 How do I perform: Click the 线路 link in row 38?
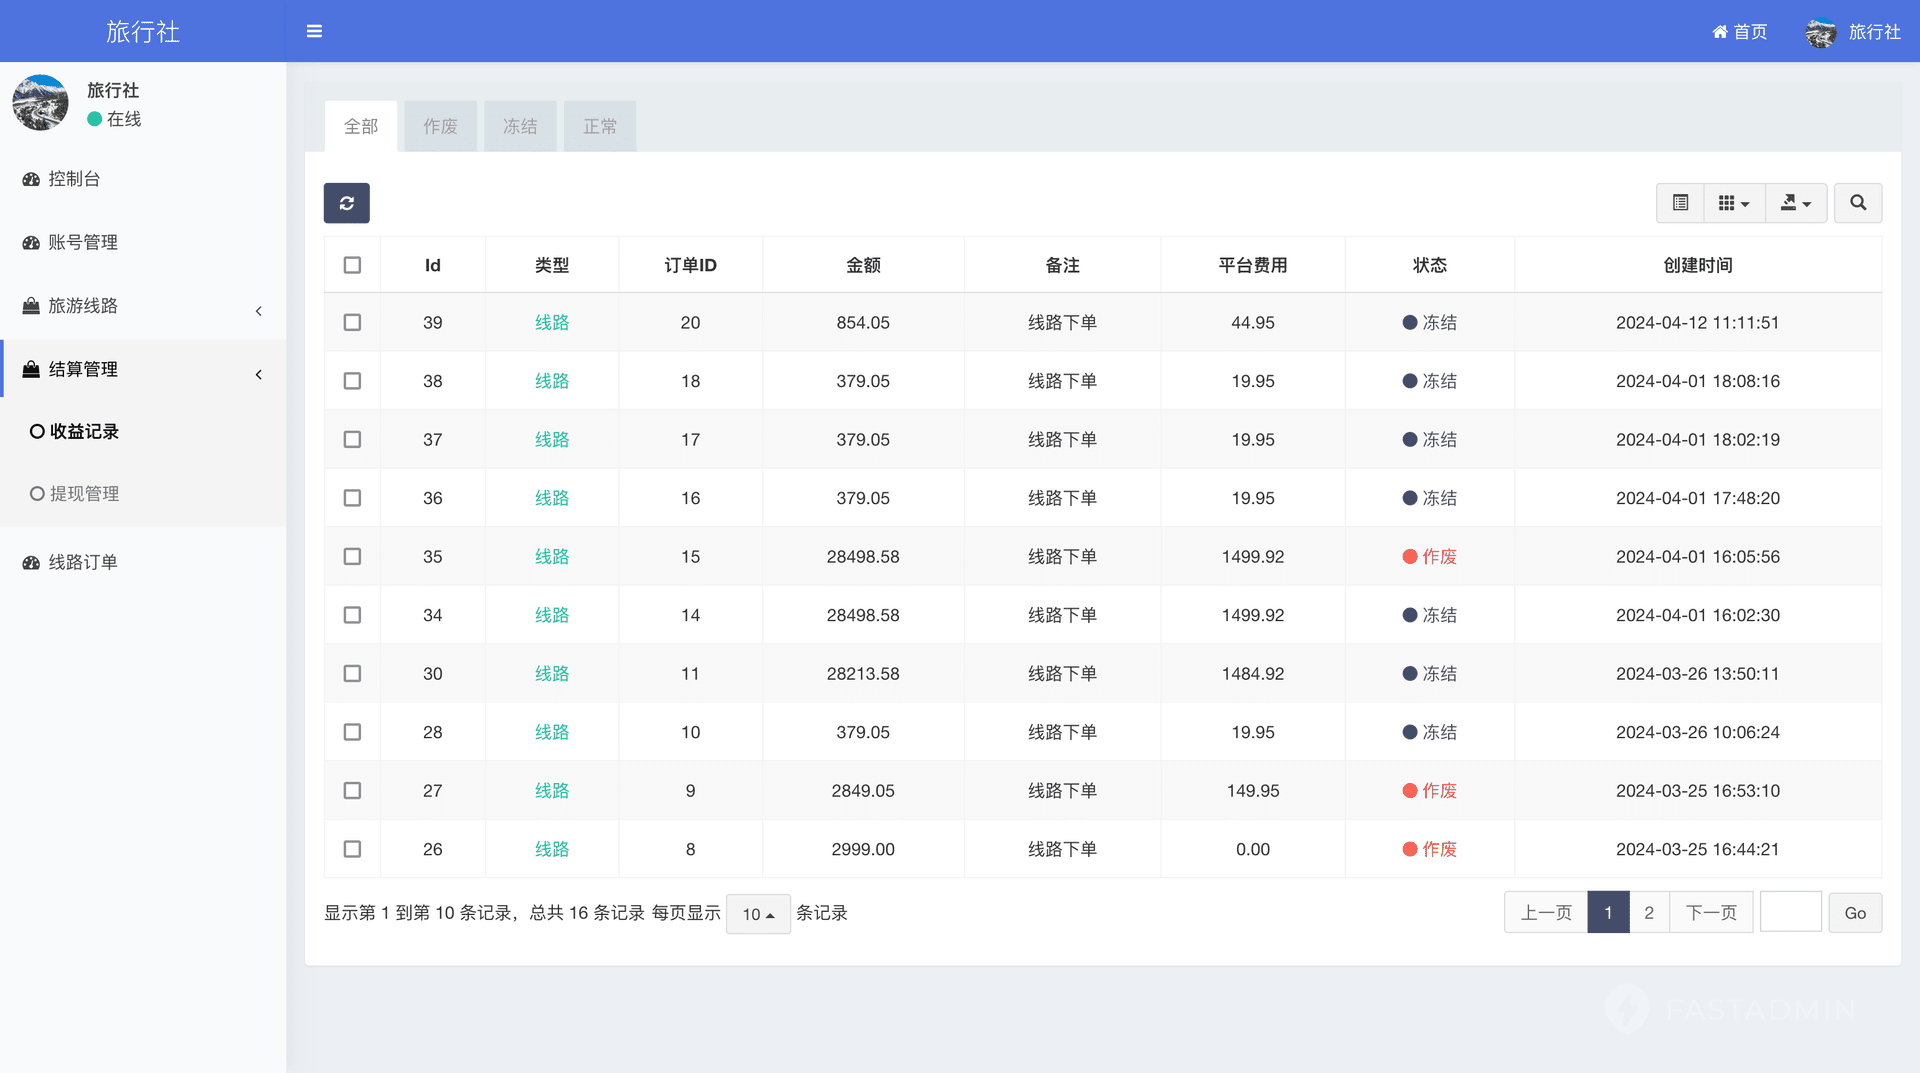(x=551, y=381)
